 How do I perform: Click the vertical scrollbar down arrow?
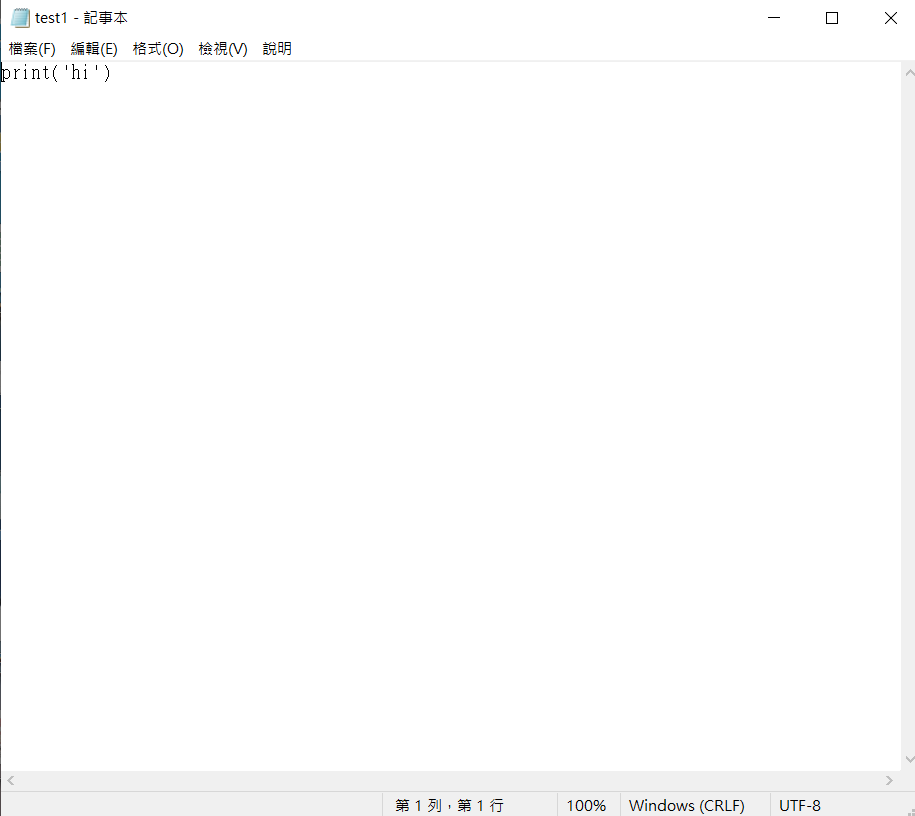tap(909, 759)
